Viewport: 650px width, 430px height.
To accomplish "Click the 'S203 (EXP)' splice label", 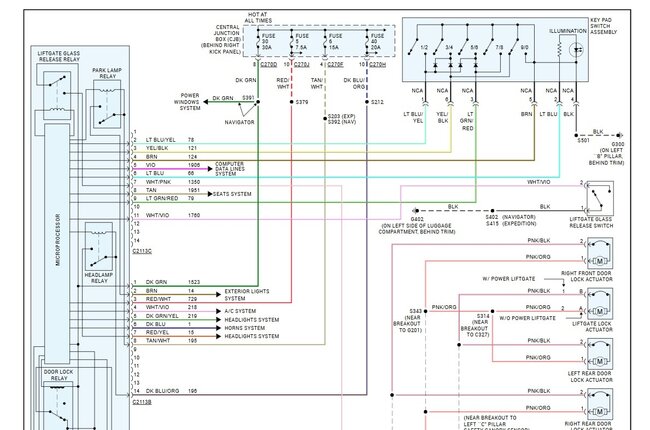I will click(341, 117).
